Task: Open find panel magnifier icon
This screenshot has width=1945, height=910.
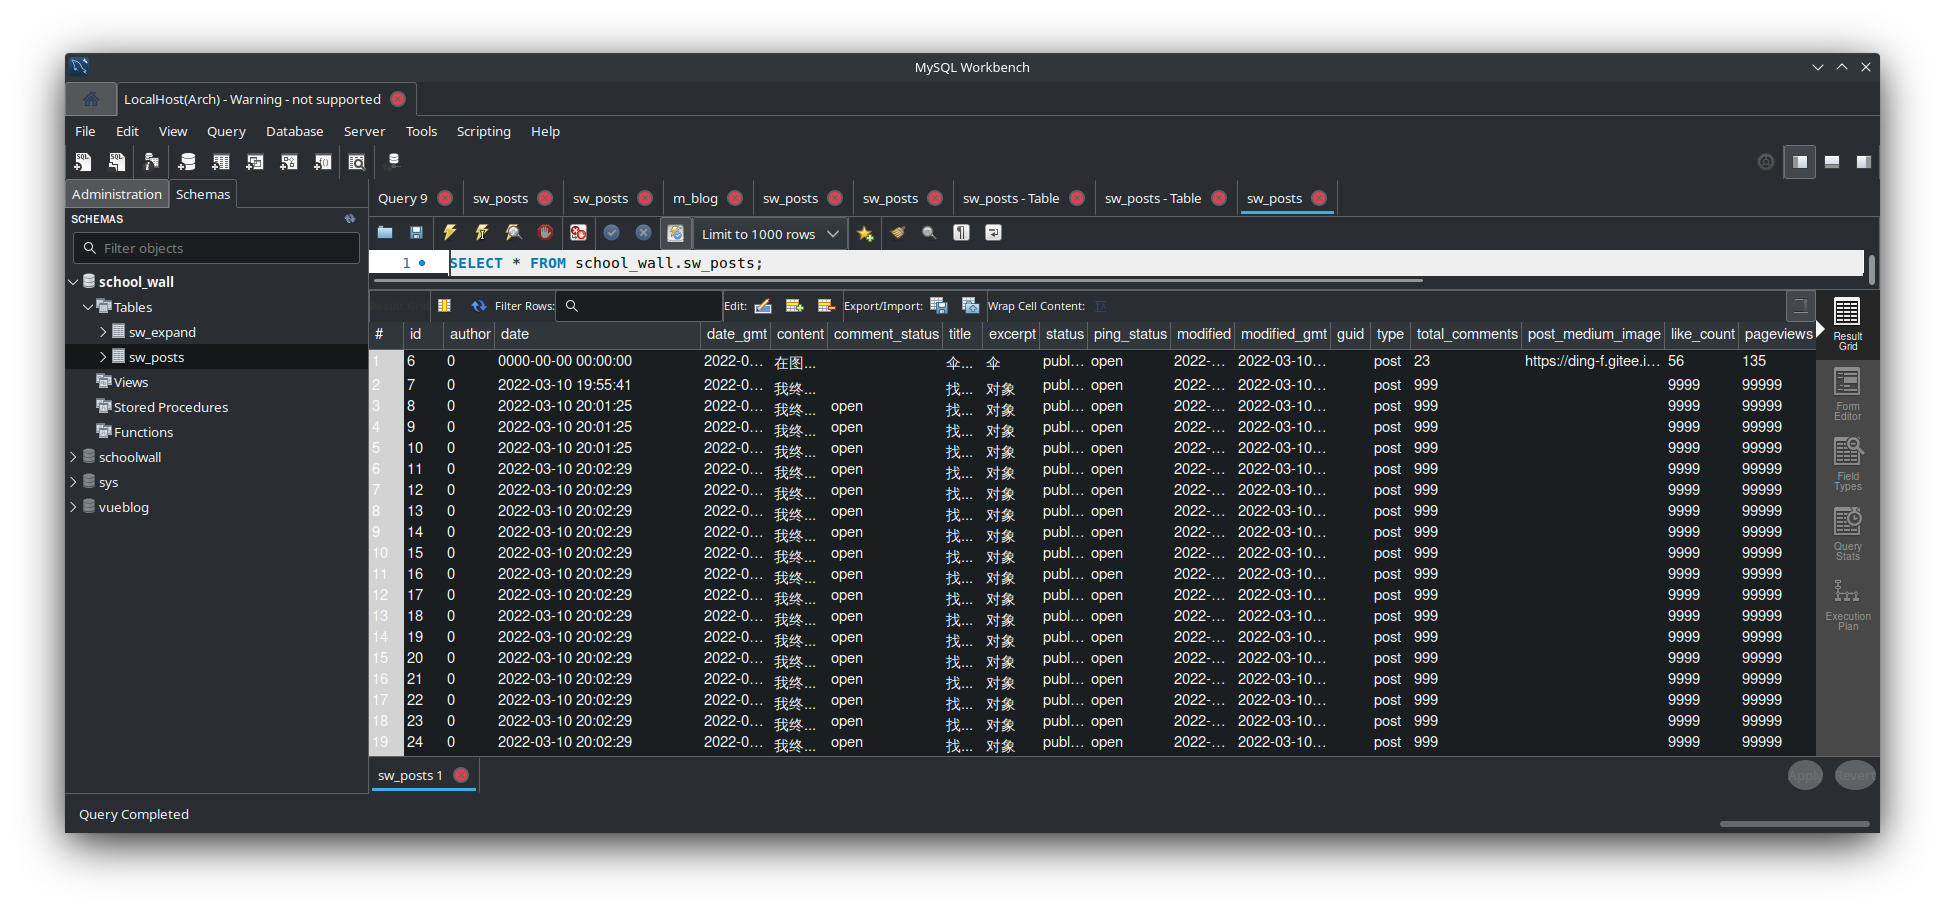Action: click(x=929, y=233)
